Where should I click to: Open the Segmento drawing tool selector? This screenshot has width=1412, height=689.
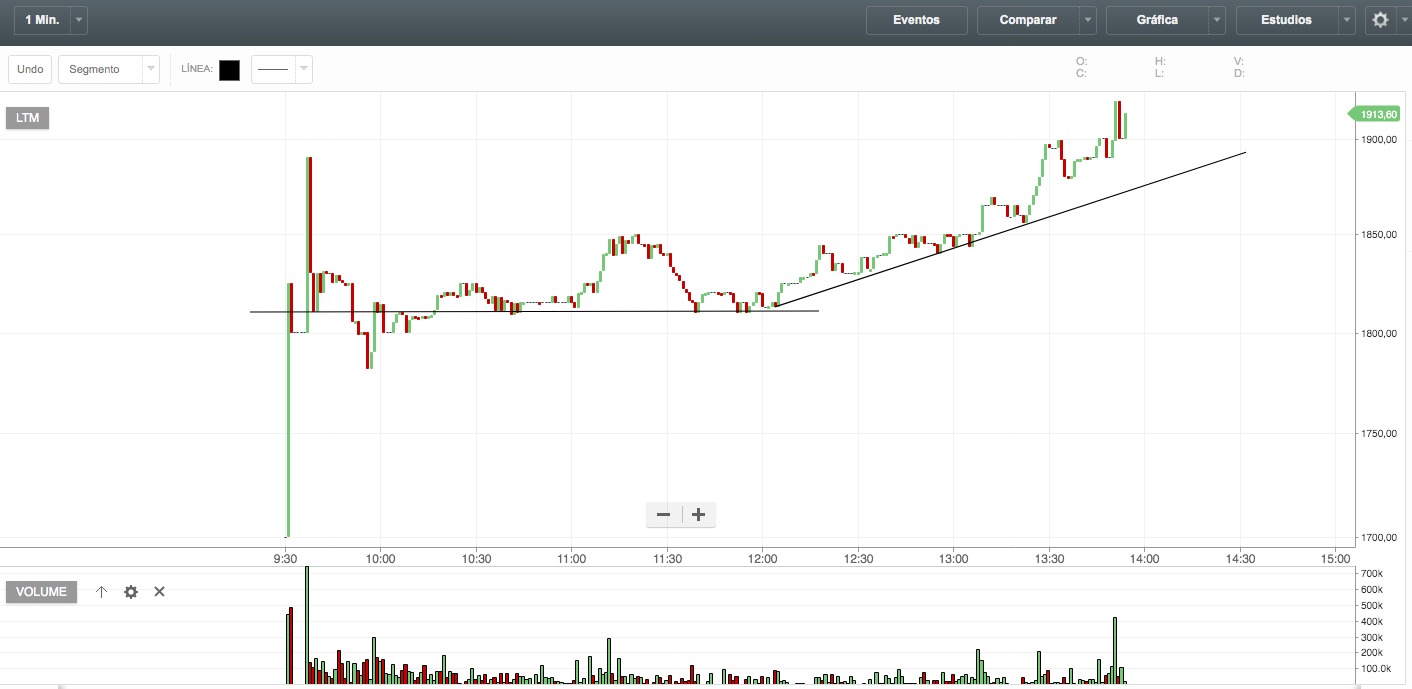(x=109, y=69)
